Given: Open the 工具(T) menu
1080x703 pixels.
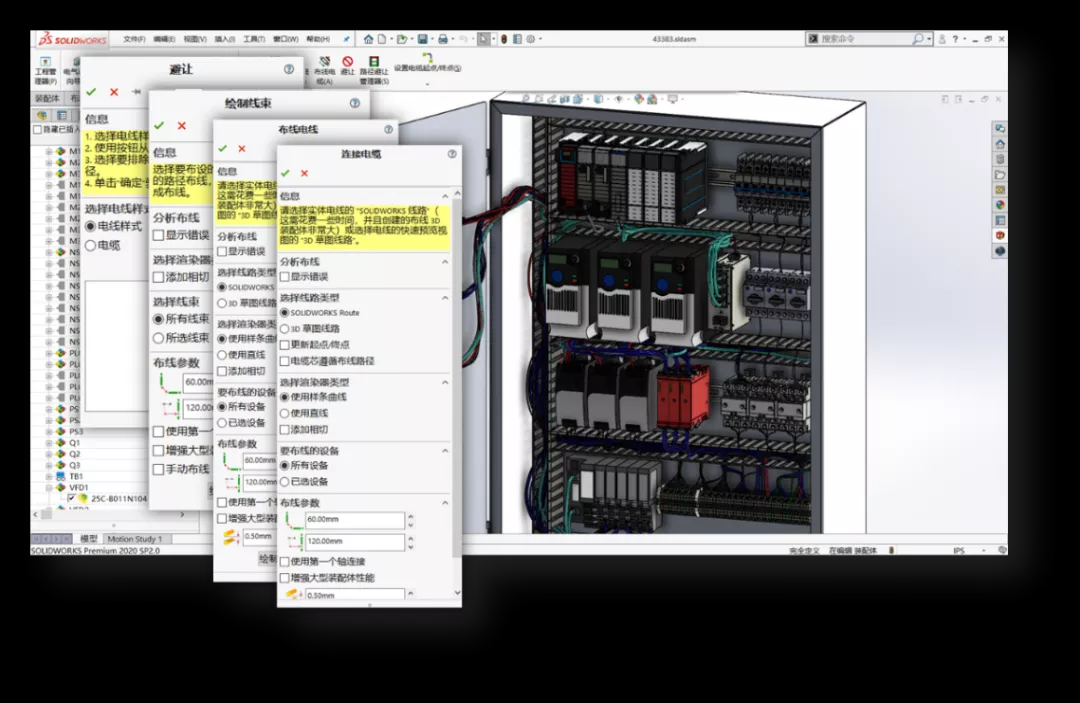Looking at the screenshot, I should (253, 39).
